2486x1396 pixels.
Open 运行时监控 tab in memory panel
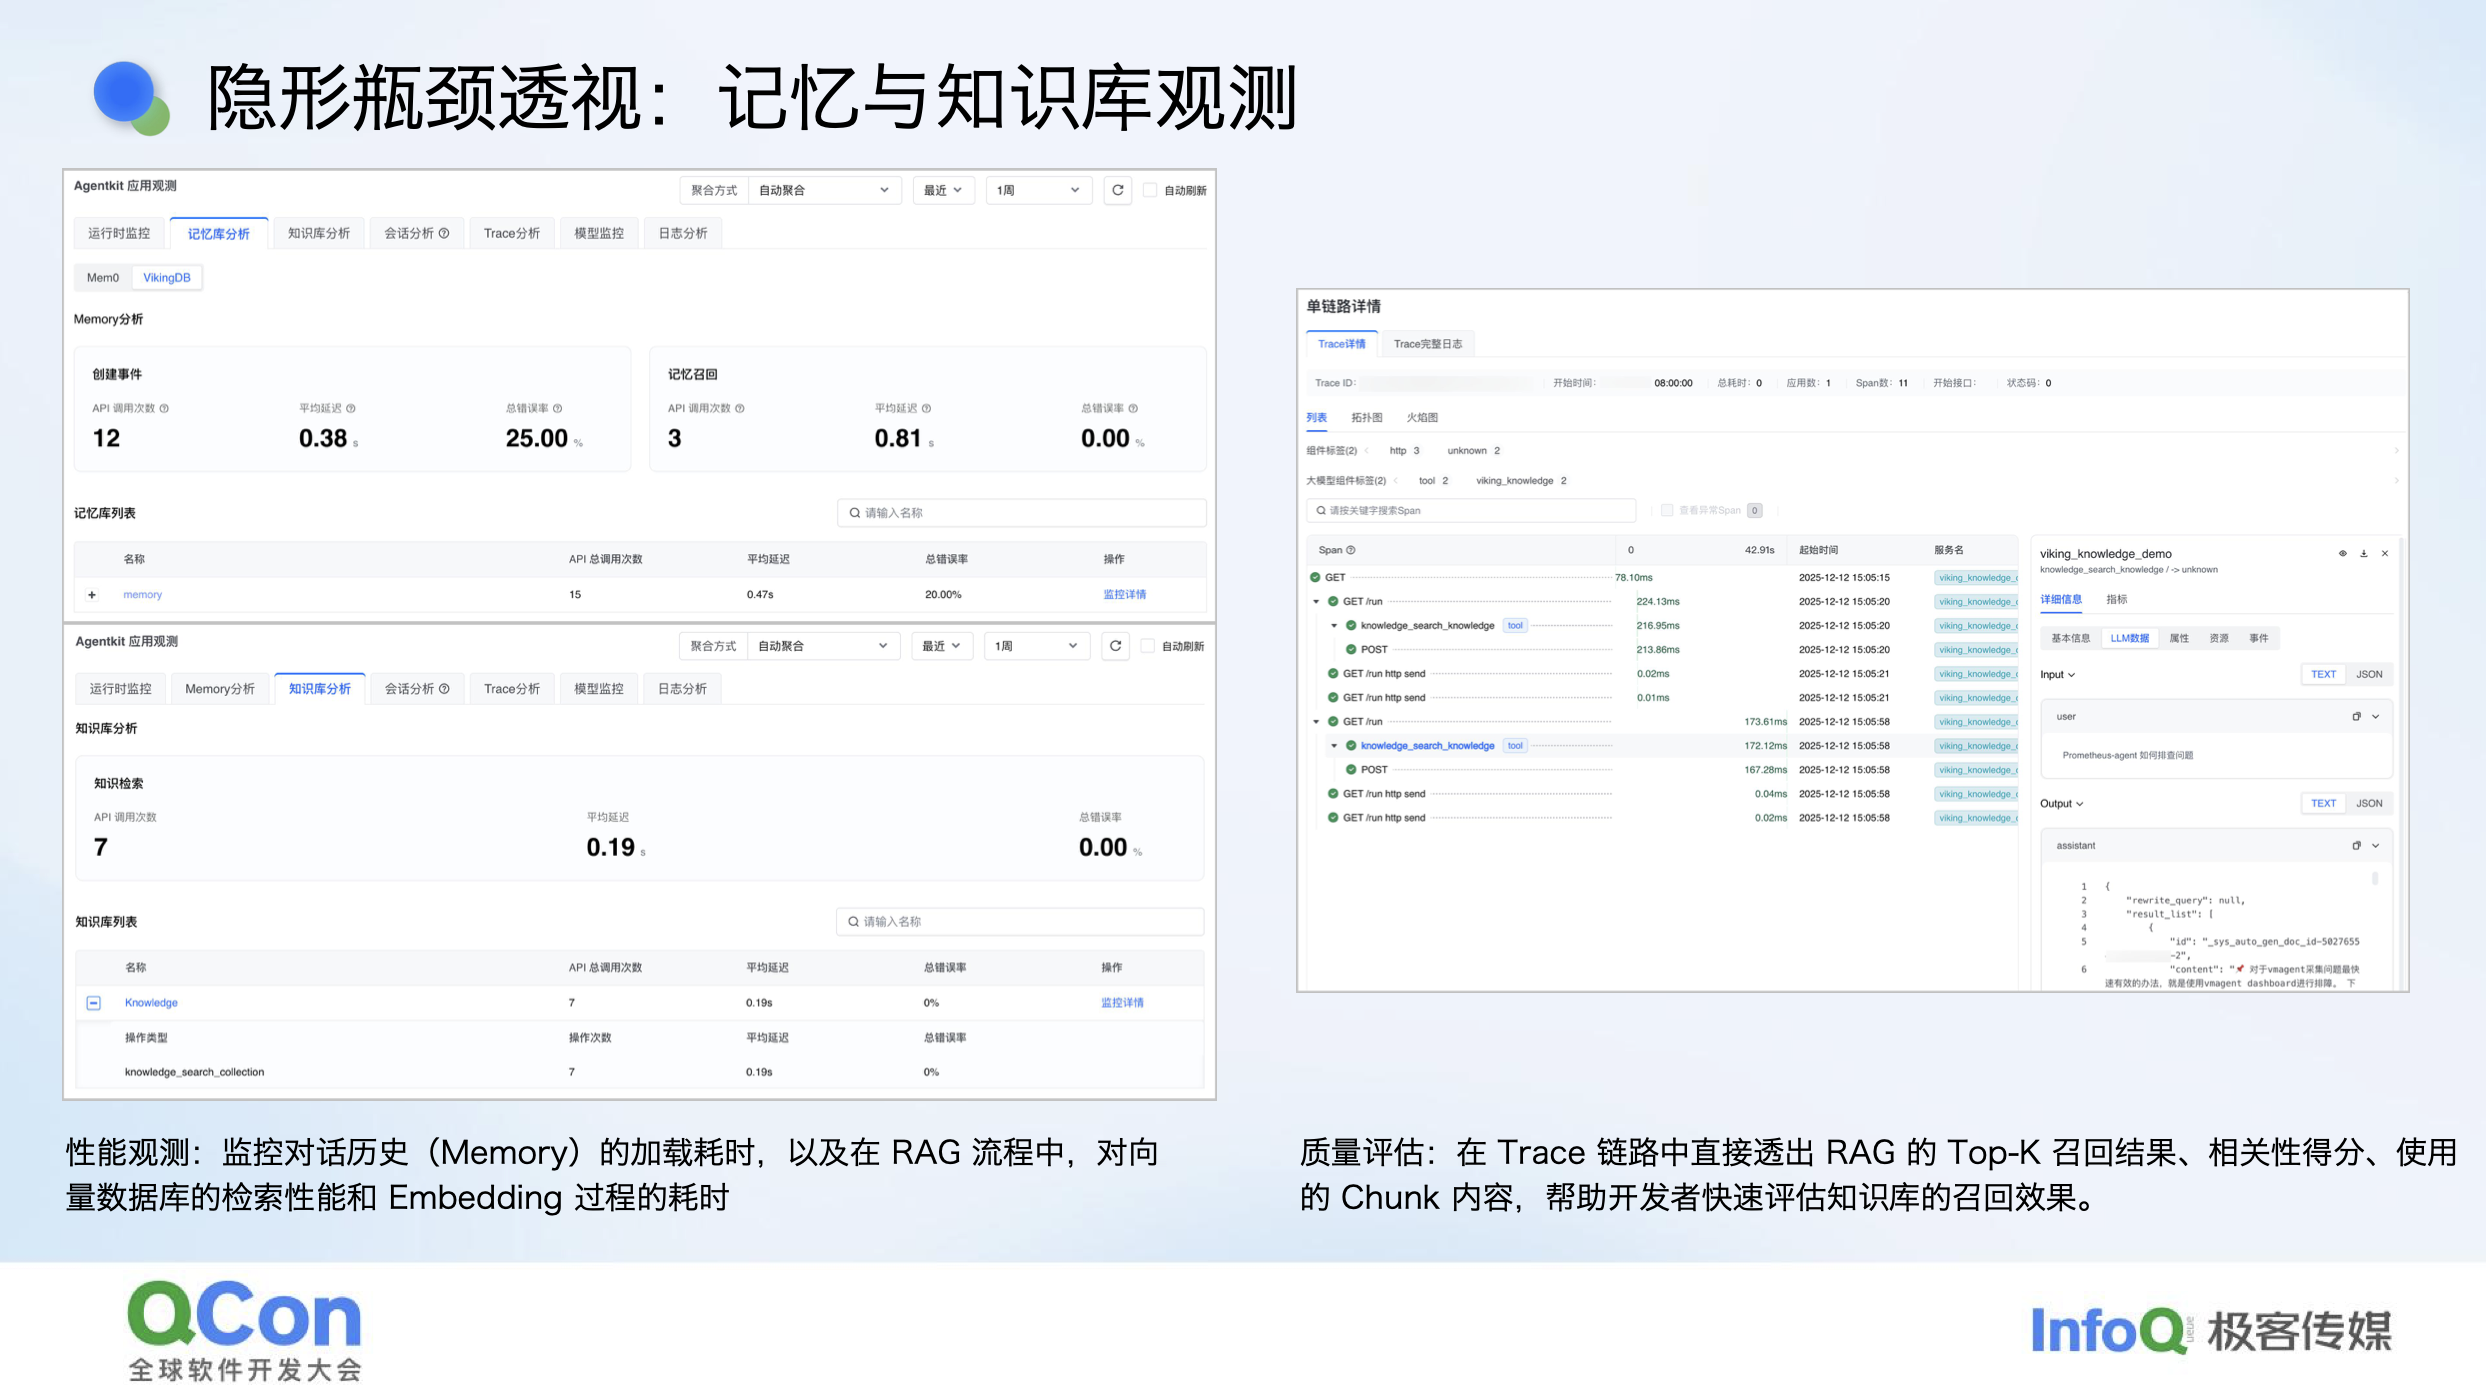point(119,233)
